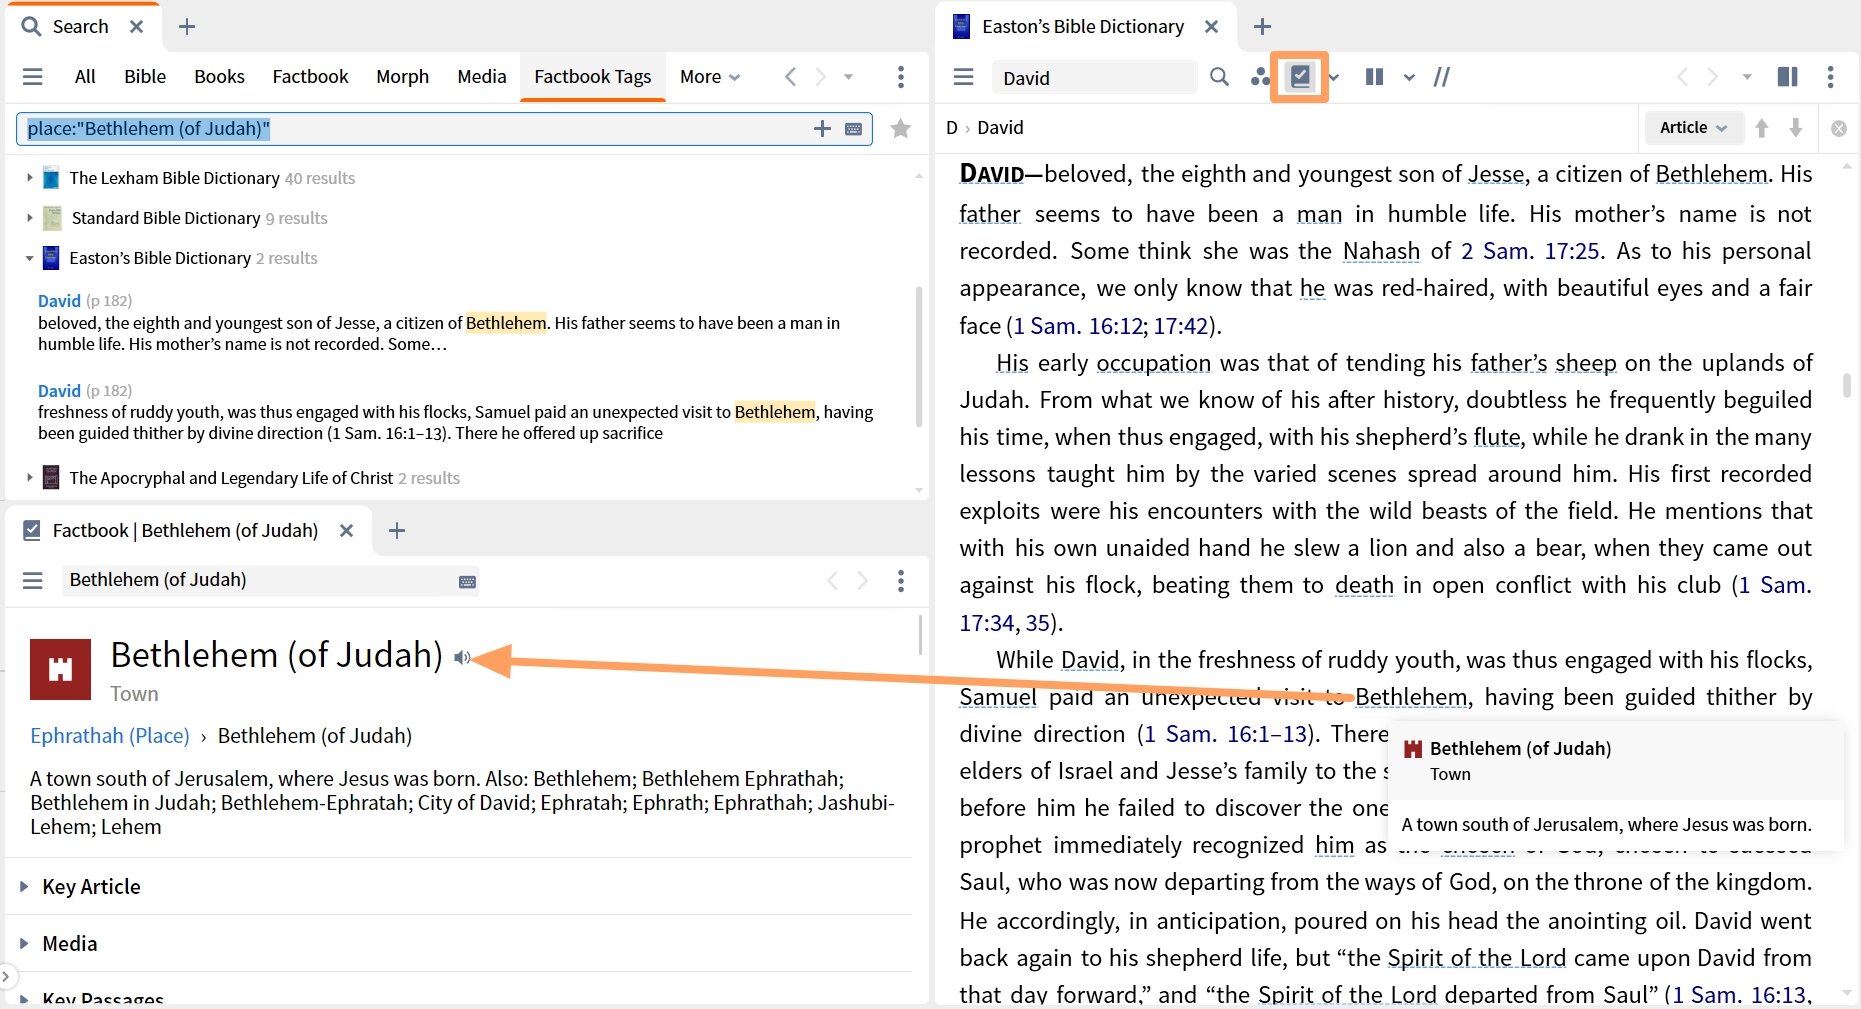Collapse Easton's Bible Dictionary results group
Image resolution: width=1861 pixels, height=1009 pixels.
pyautogui.click(x=29, y=258)
